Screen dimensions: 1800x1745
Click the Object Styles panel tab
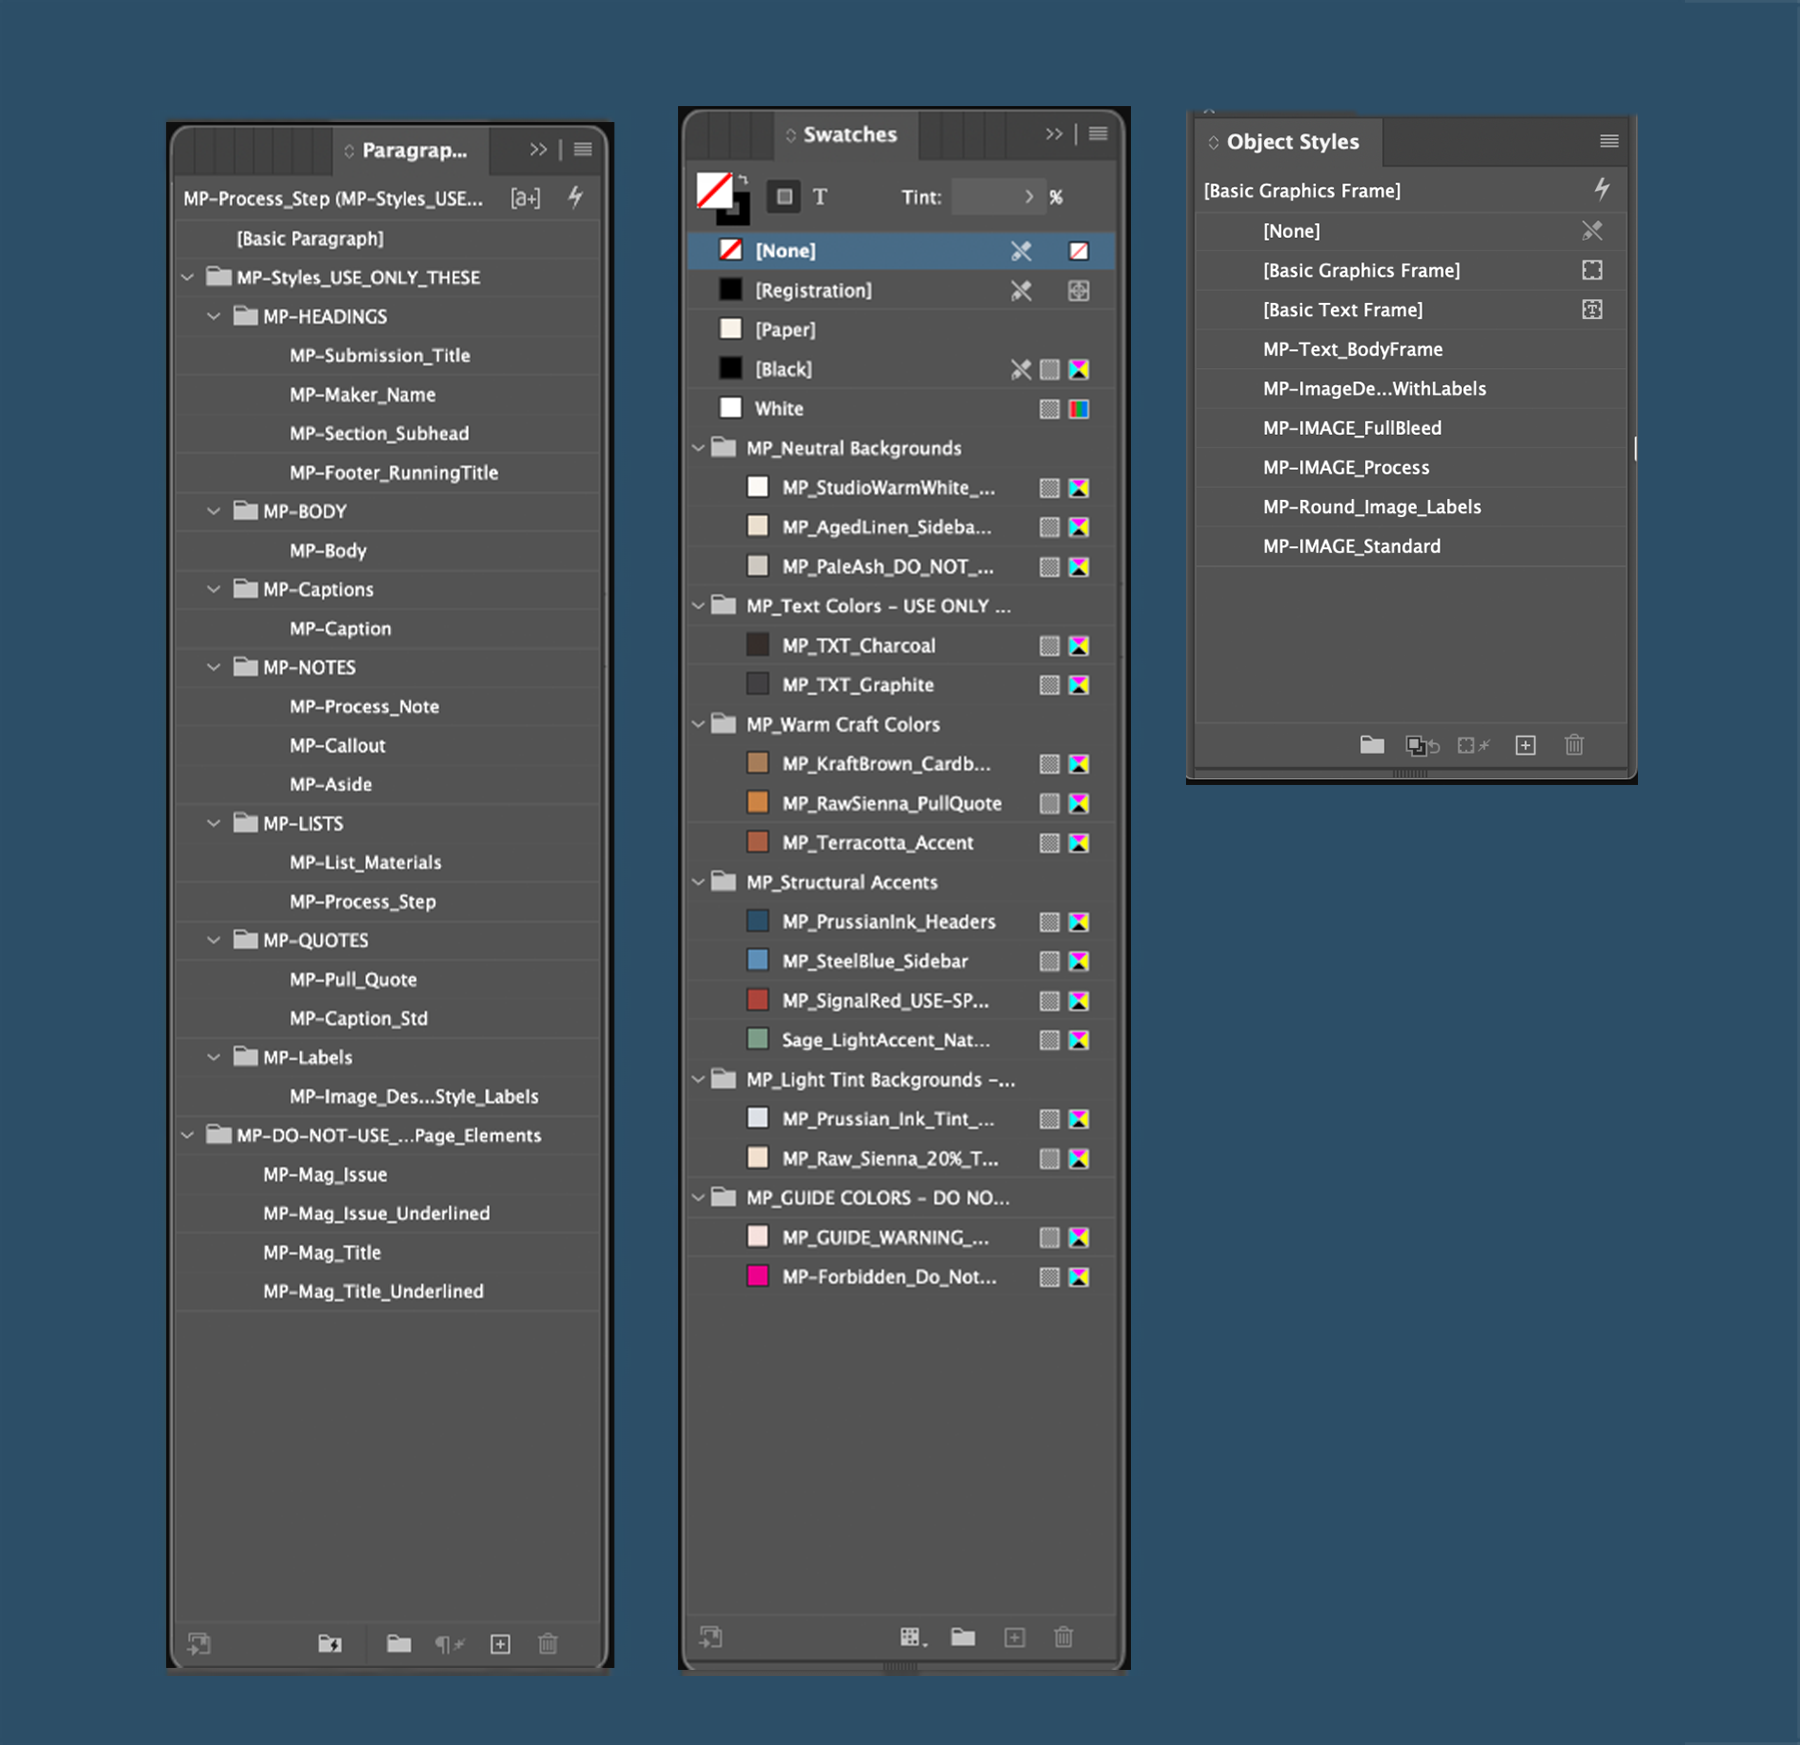[1288, 142]
